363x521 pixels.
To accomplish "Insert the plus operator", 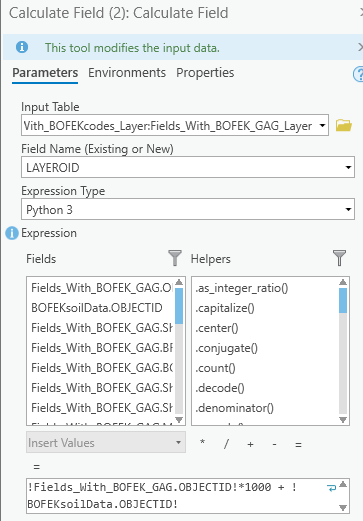I will click(x=250, y=444).
